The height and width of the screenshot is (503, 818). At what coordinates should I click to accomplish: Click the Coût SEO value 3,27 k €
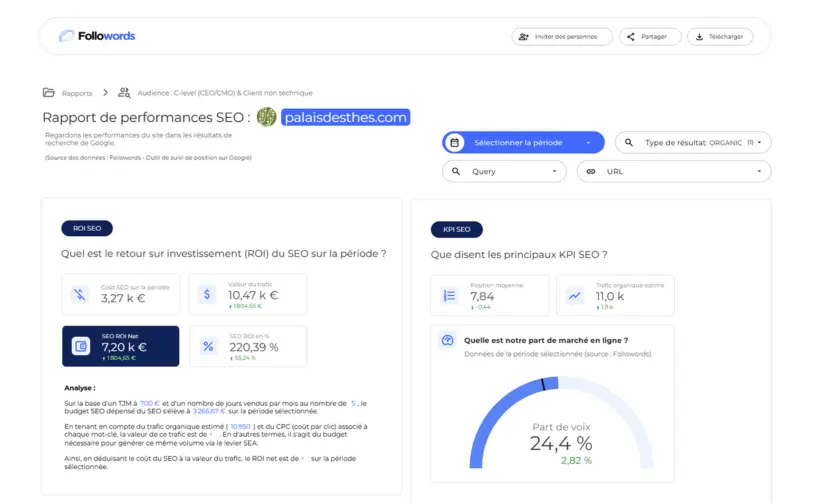tap(123, 298)
